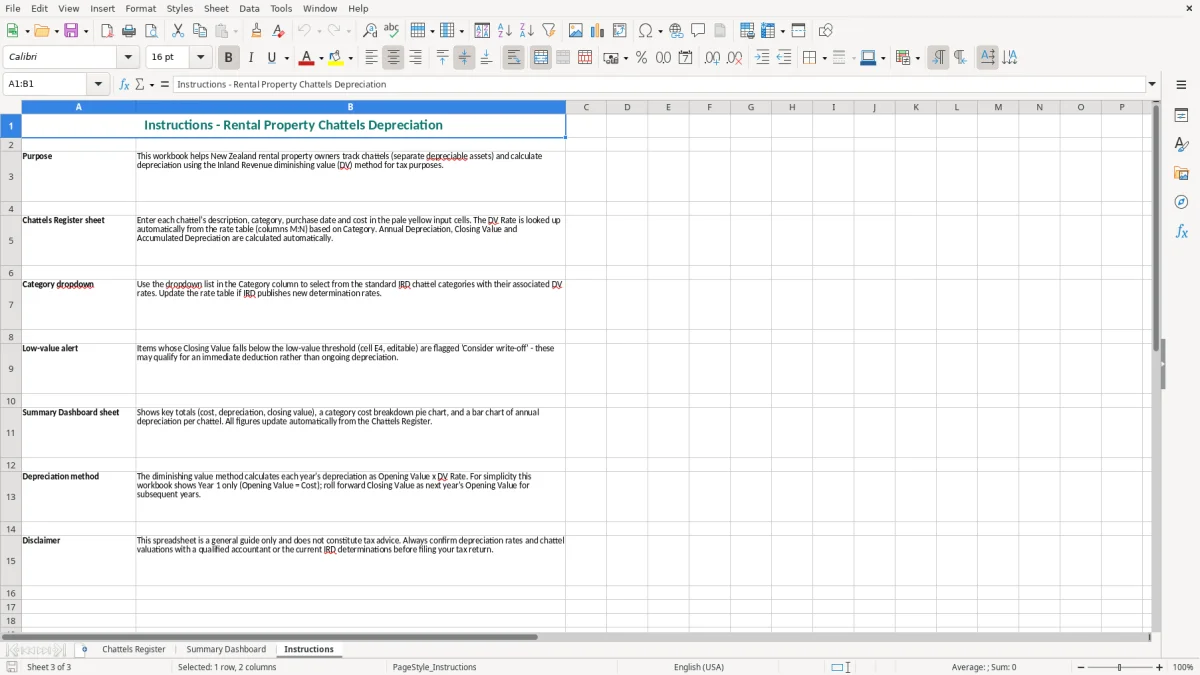Expand the formula bar
The width and height of the screenshot is (1200, 675).
pyautogui.click(x=1152, y=84)
